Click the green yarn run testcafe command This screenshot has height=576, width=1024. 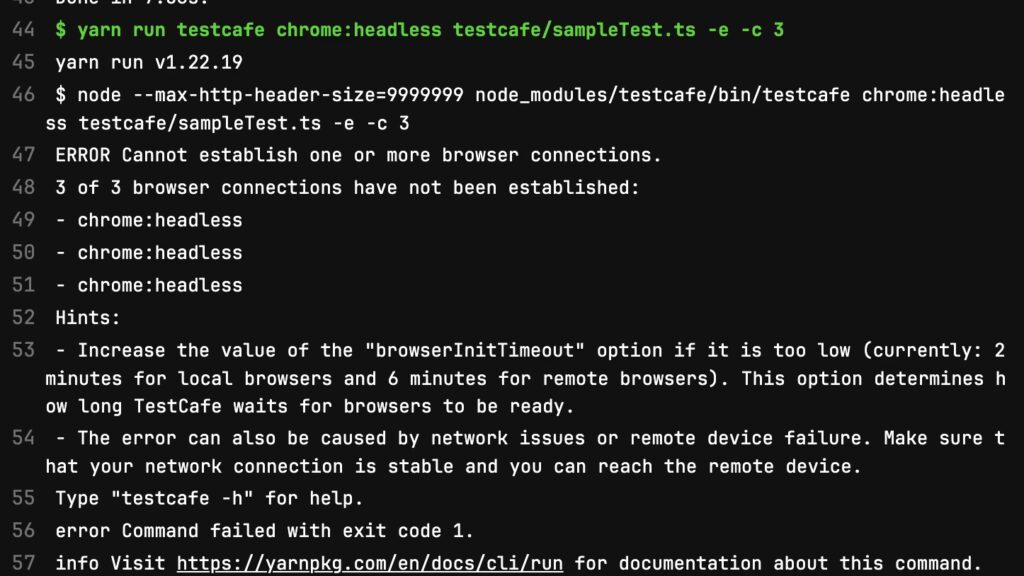coord(420,30)
